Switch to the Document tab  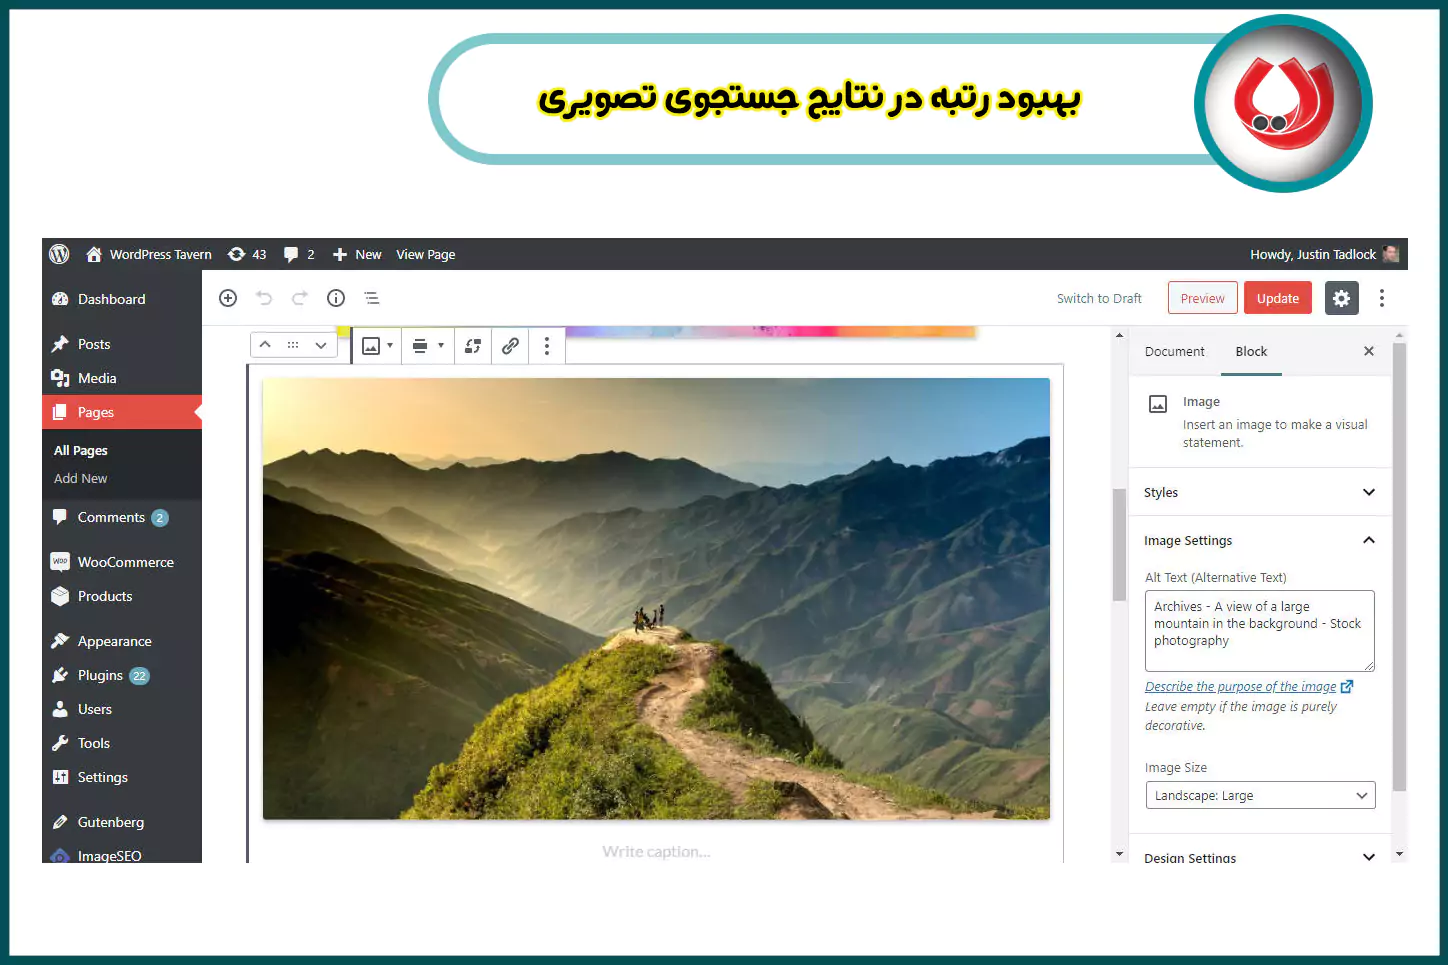coord(1174,351)
